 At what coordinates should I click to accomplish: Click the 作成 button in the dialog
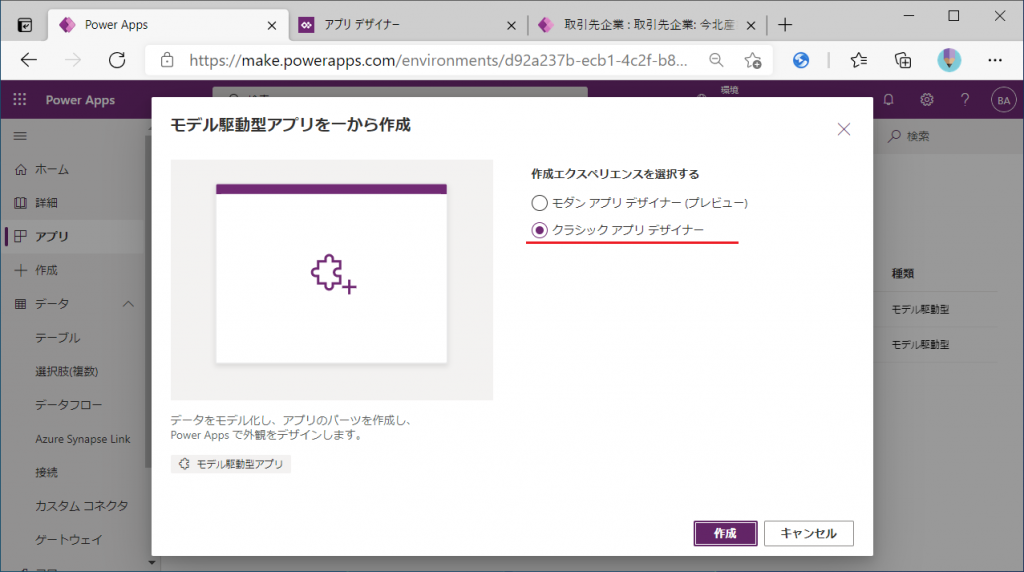click(x=725, y=533)
